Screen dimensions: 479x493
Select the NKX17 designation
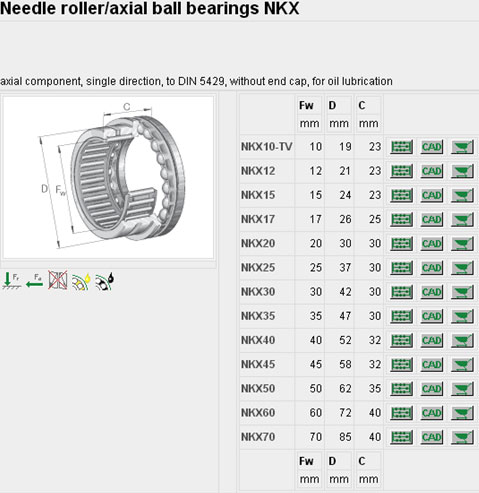[x=258, y=219]
